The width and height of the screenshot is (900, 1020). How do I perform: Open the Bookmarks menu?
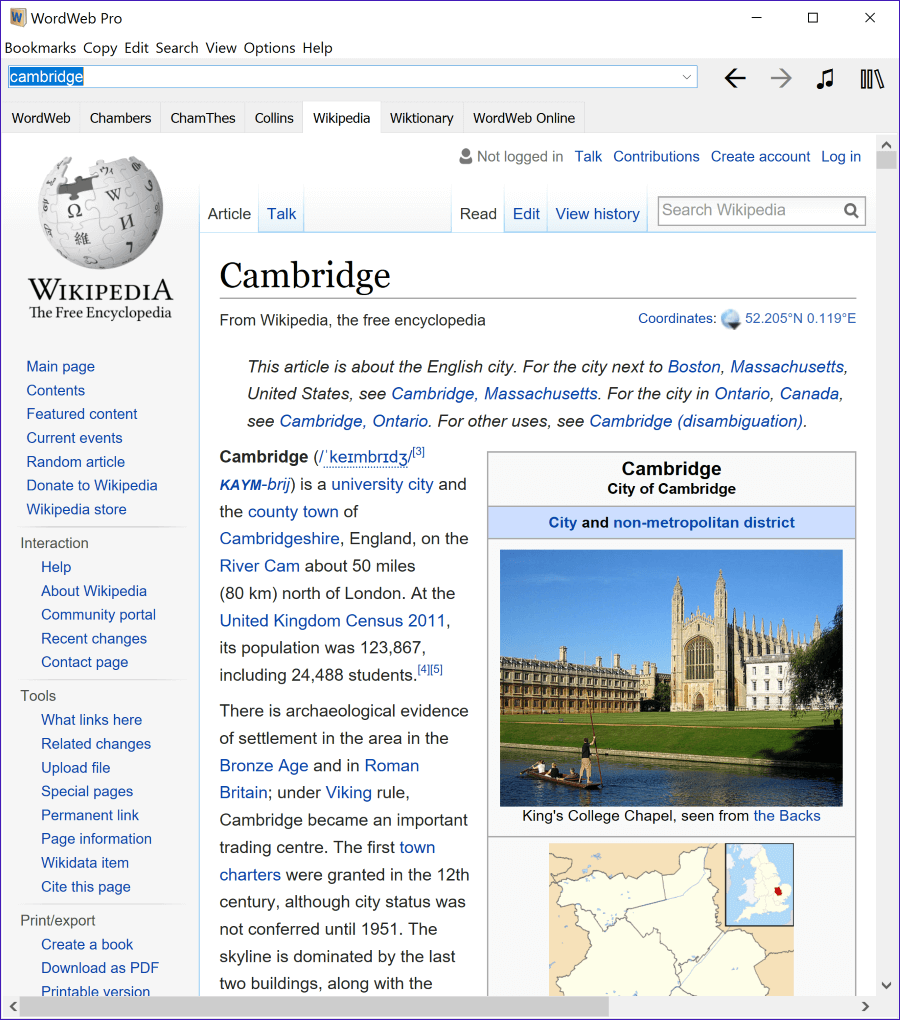40,48
